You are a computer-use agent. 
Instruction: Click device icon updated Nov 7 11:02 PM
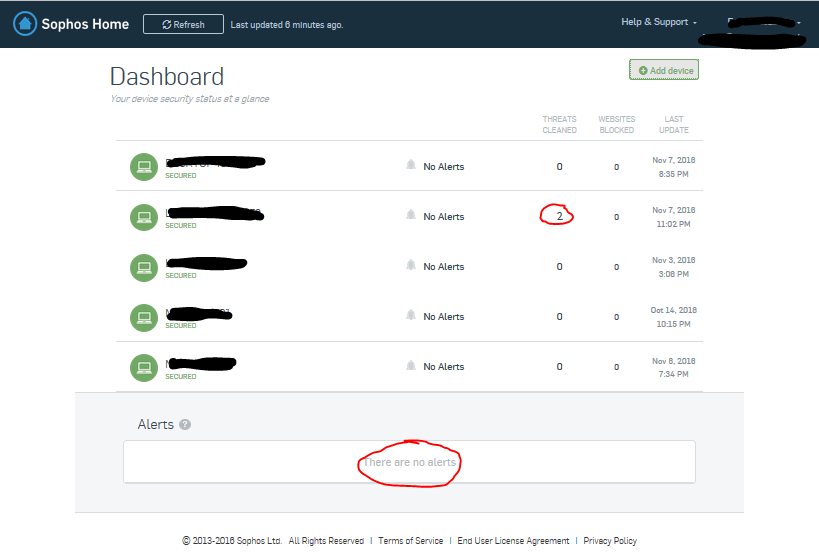pos(144,217)
